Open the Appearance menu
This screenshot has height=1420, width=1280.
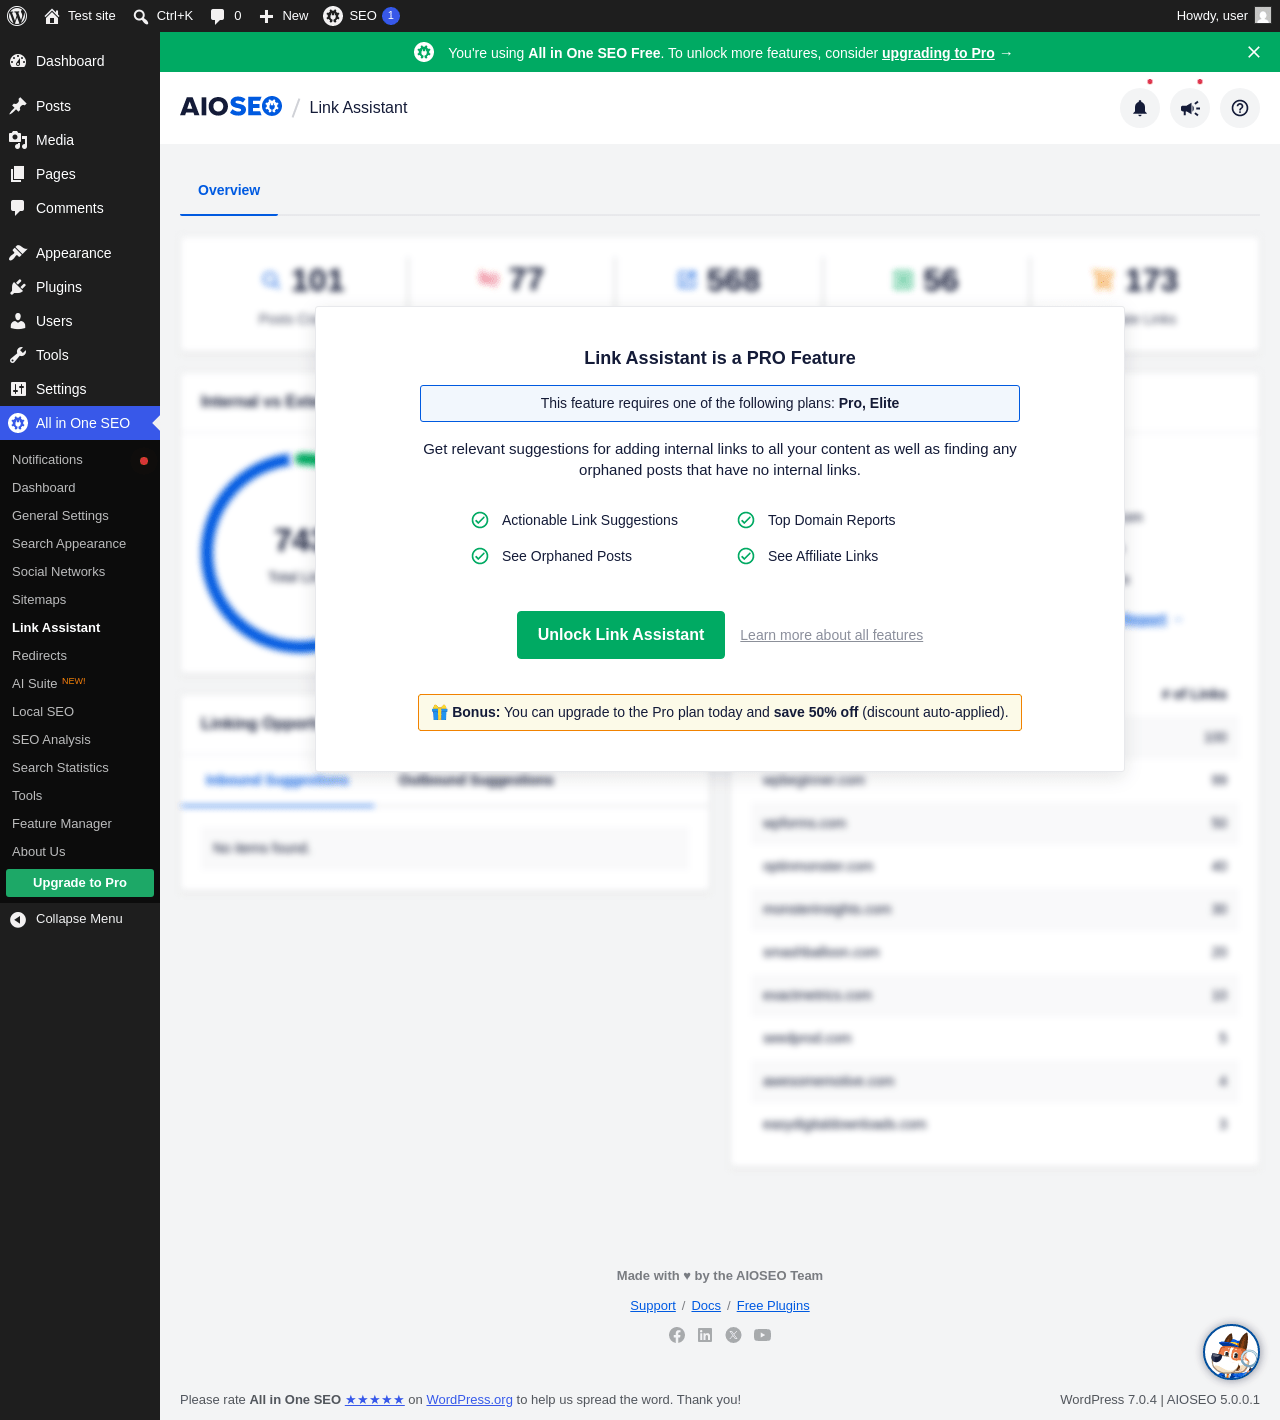[80, 253]
